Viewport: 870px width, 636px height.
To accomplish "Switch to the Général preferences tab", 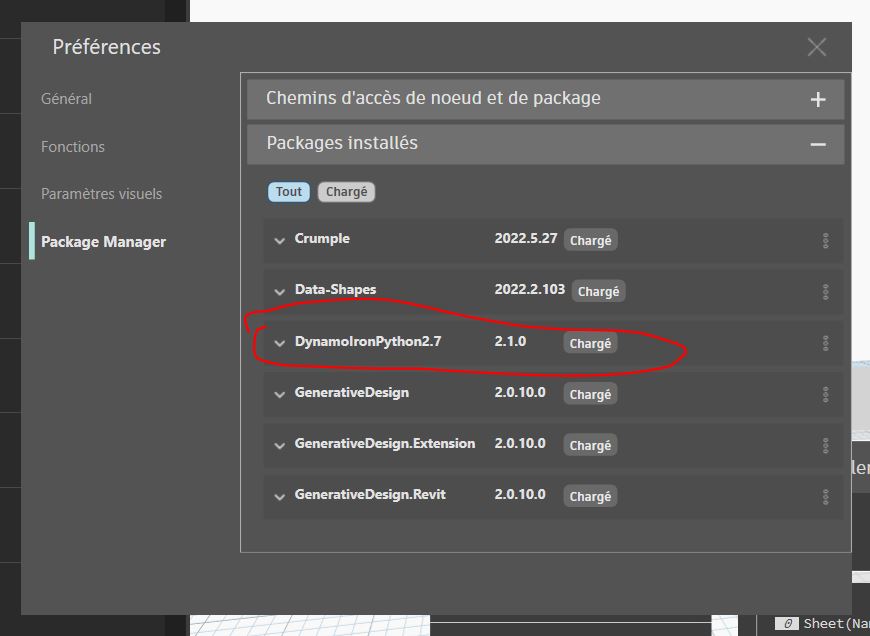I will (66, 99).
